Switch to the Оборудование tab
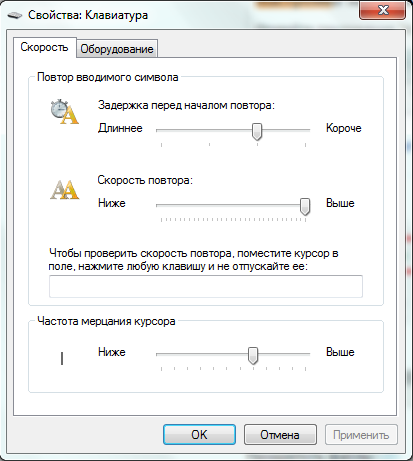The height and width of the screenshot is (461, 413). click(117, 49)
